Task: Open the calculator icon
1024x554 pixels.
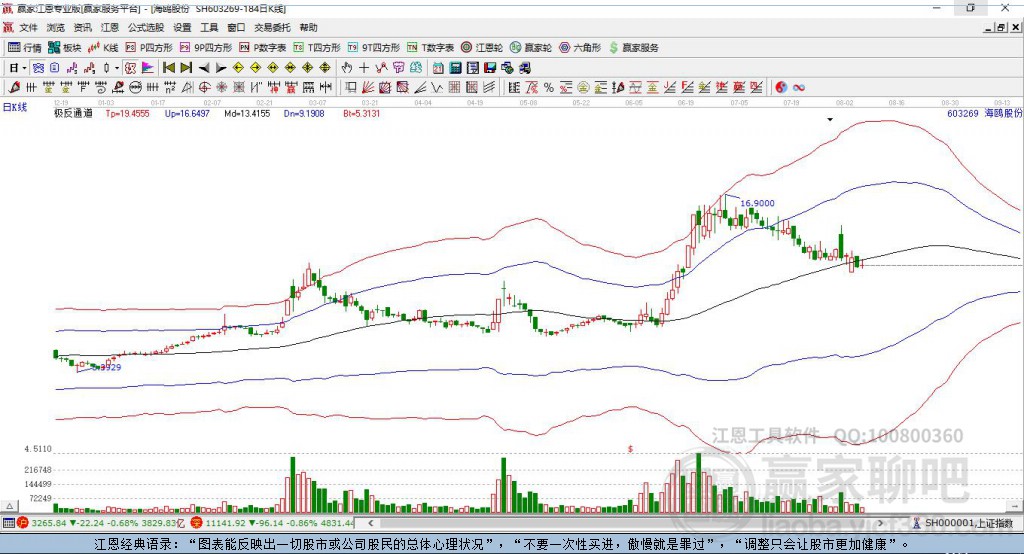Action: [455, 68]
